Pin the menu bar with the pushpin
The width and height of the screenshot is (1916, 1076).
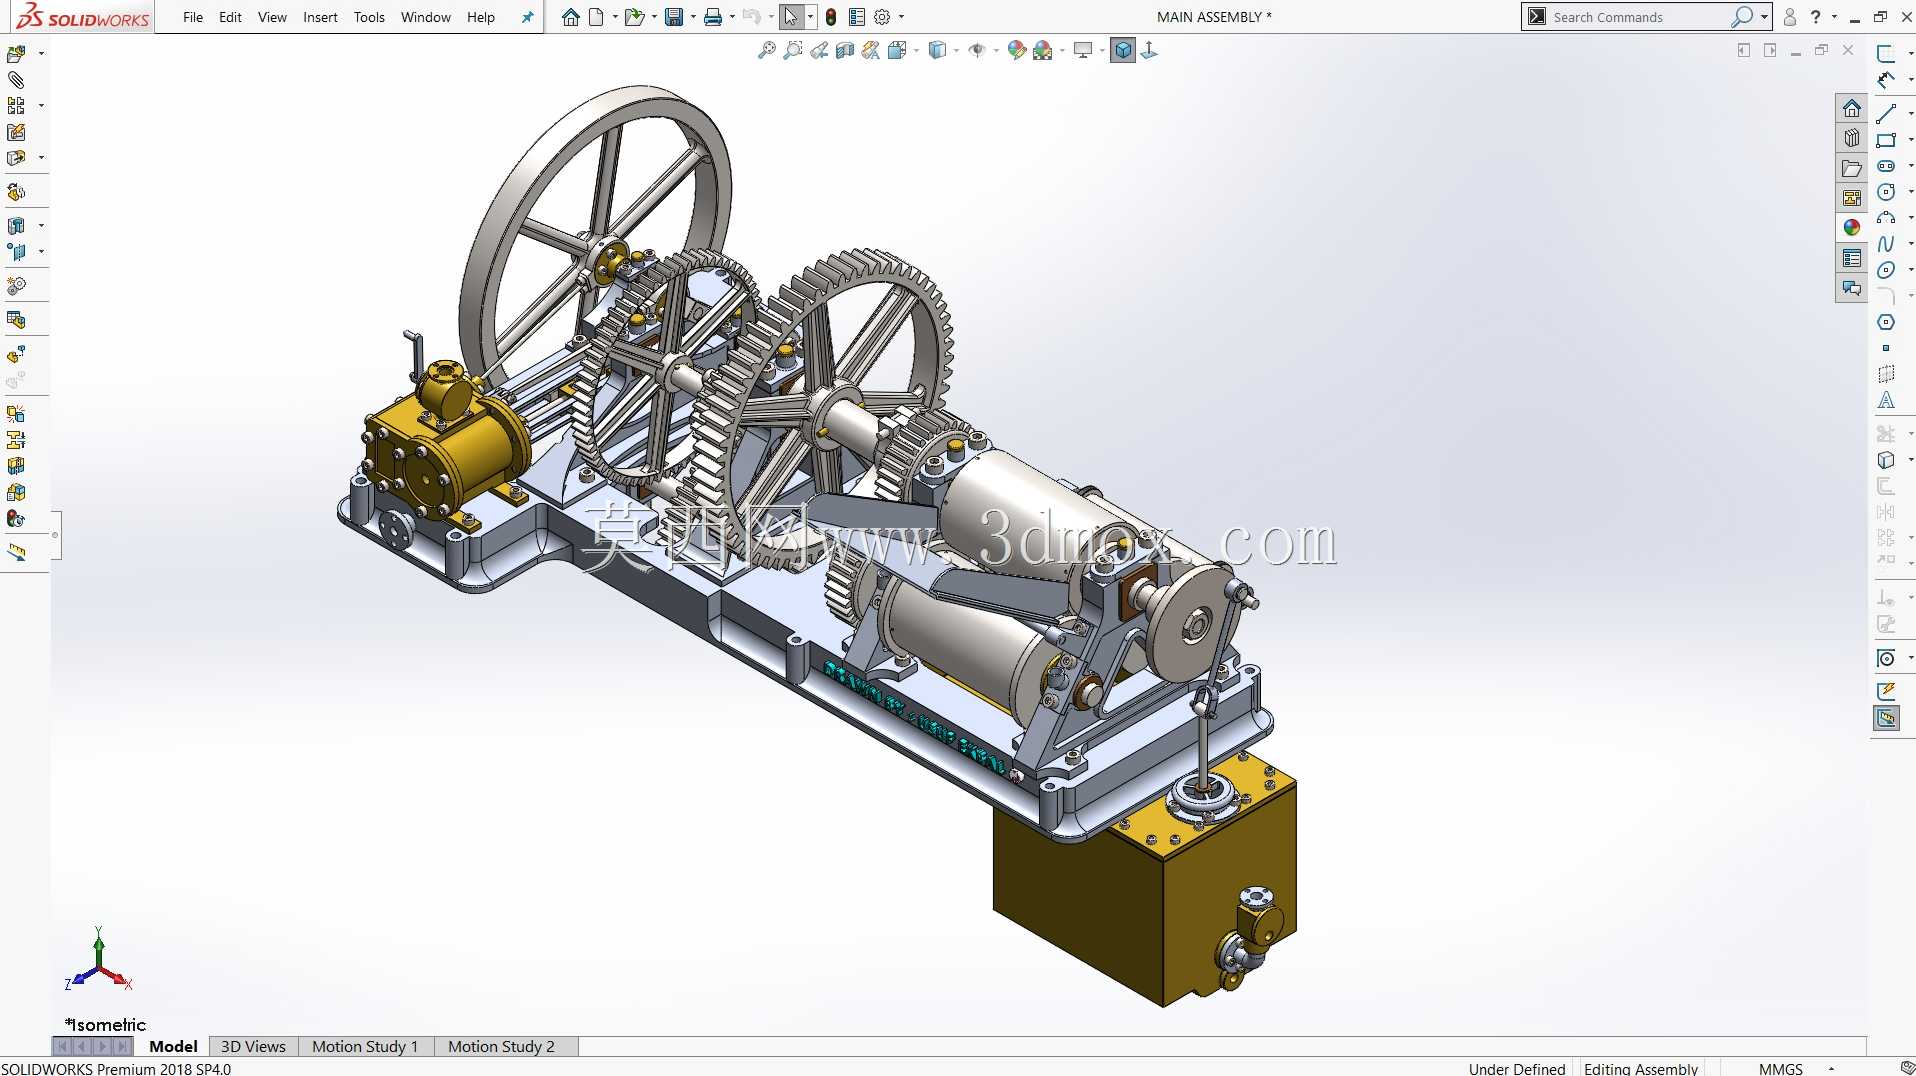point(527,17)
